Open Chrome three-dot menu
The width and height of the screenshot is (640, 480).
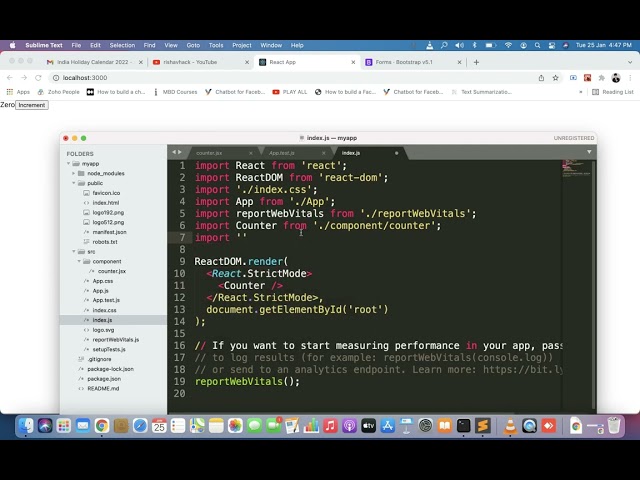click(630, 78)
